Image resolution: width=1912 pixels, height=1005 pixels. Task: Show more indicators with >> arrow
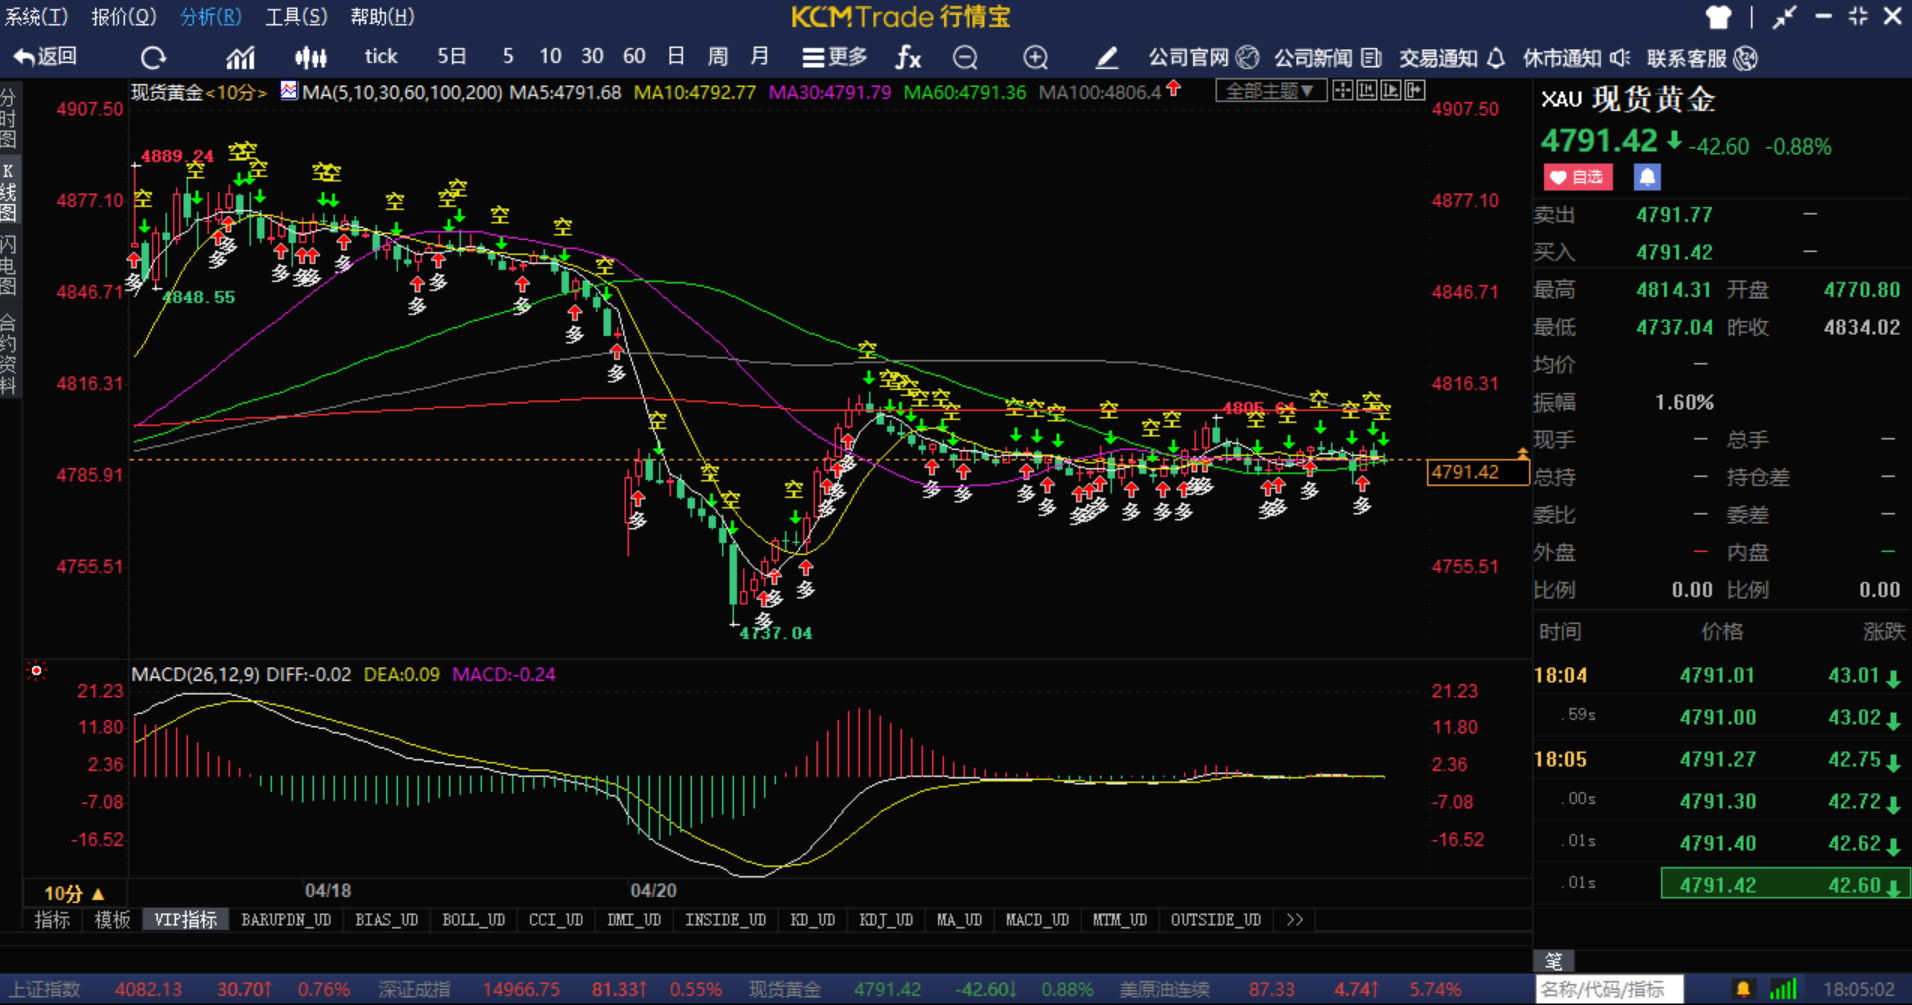(x=1295, y=920)
